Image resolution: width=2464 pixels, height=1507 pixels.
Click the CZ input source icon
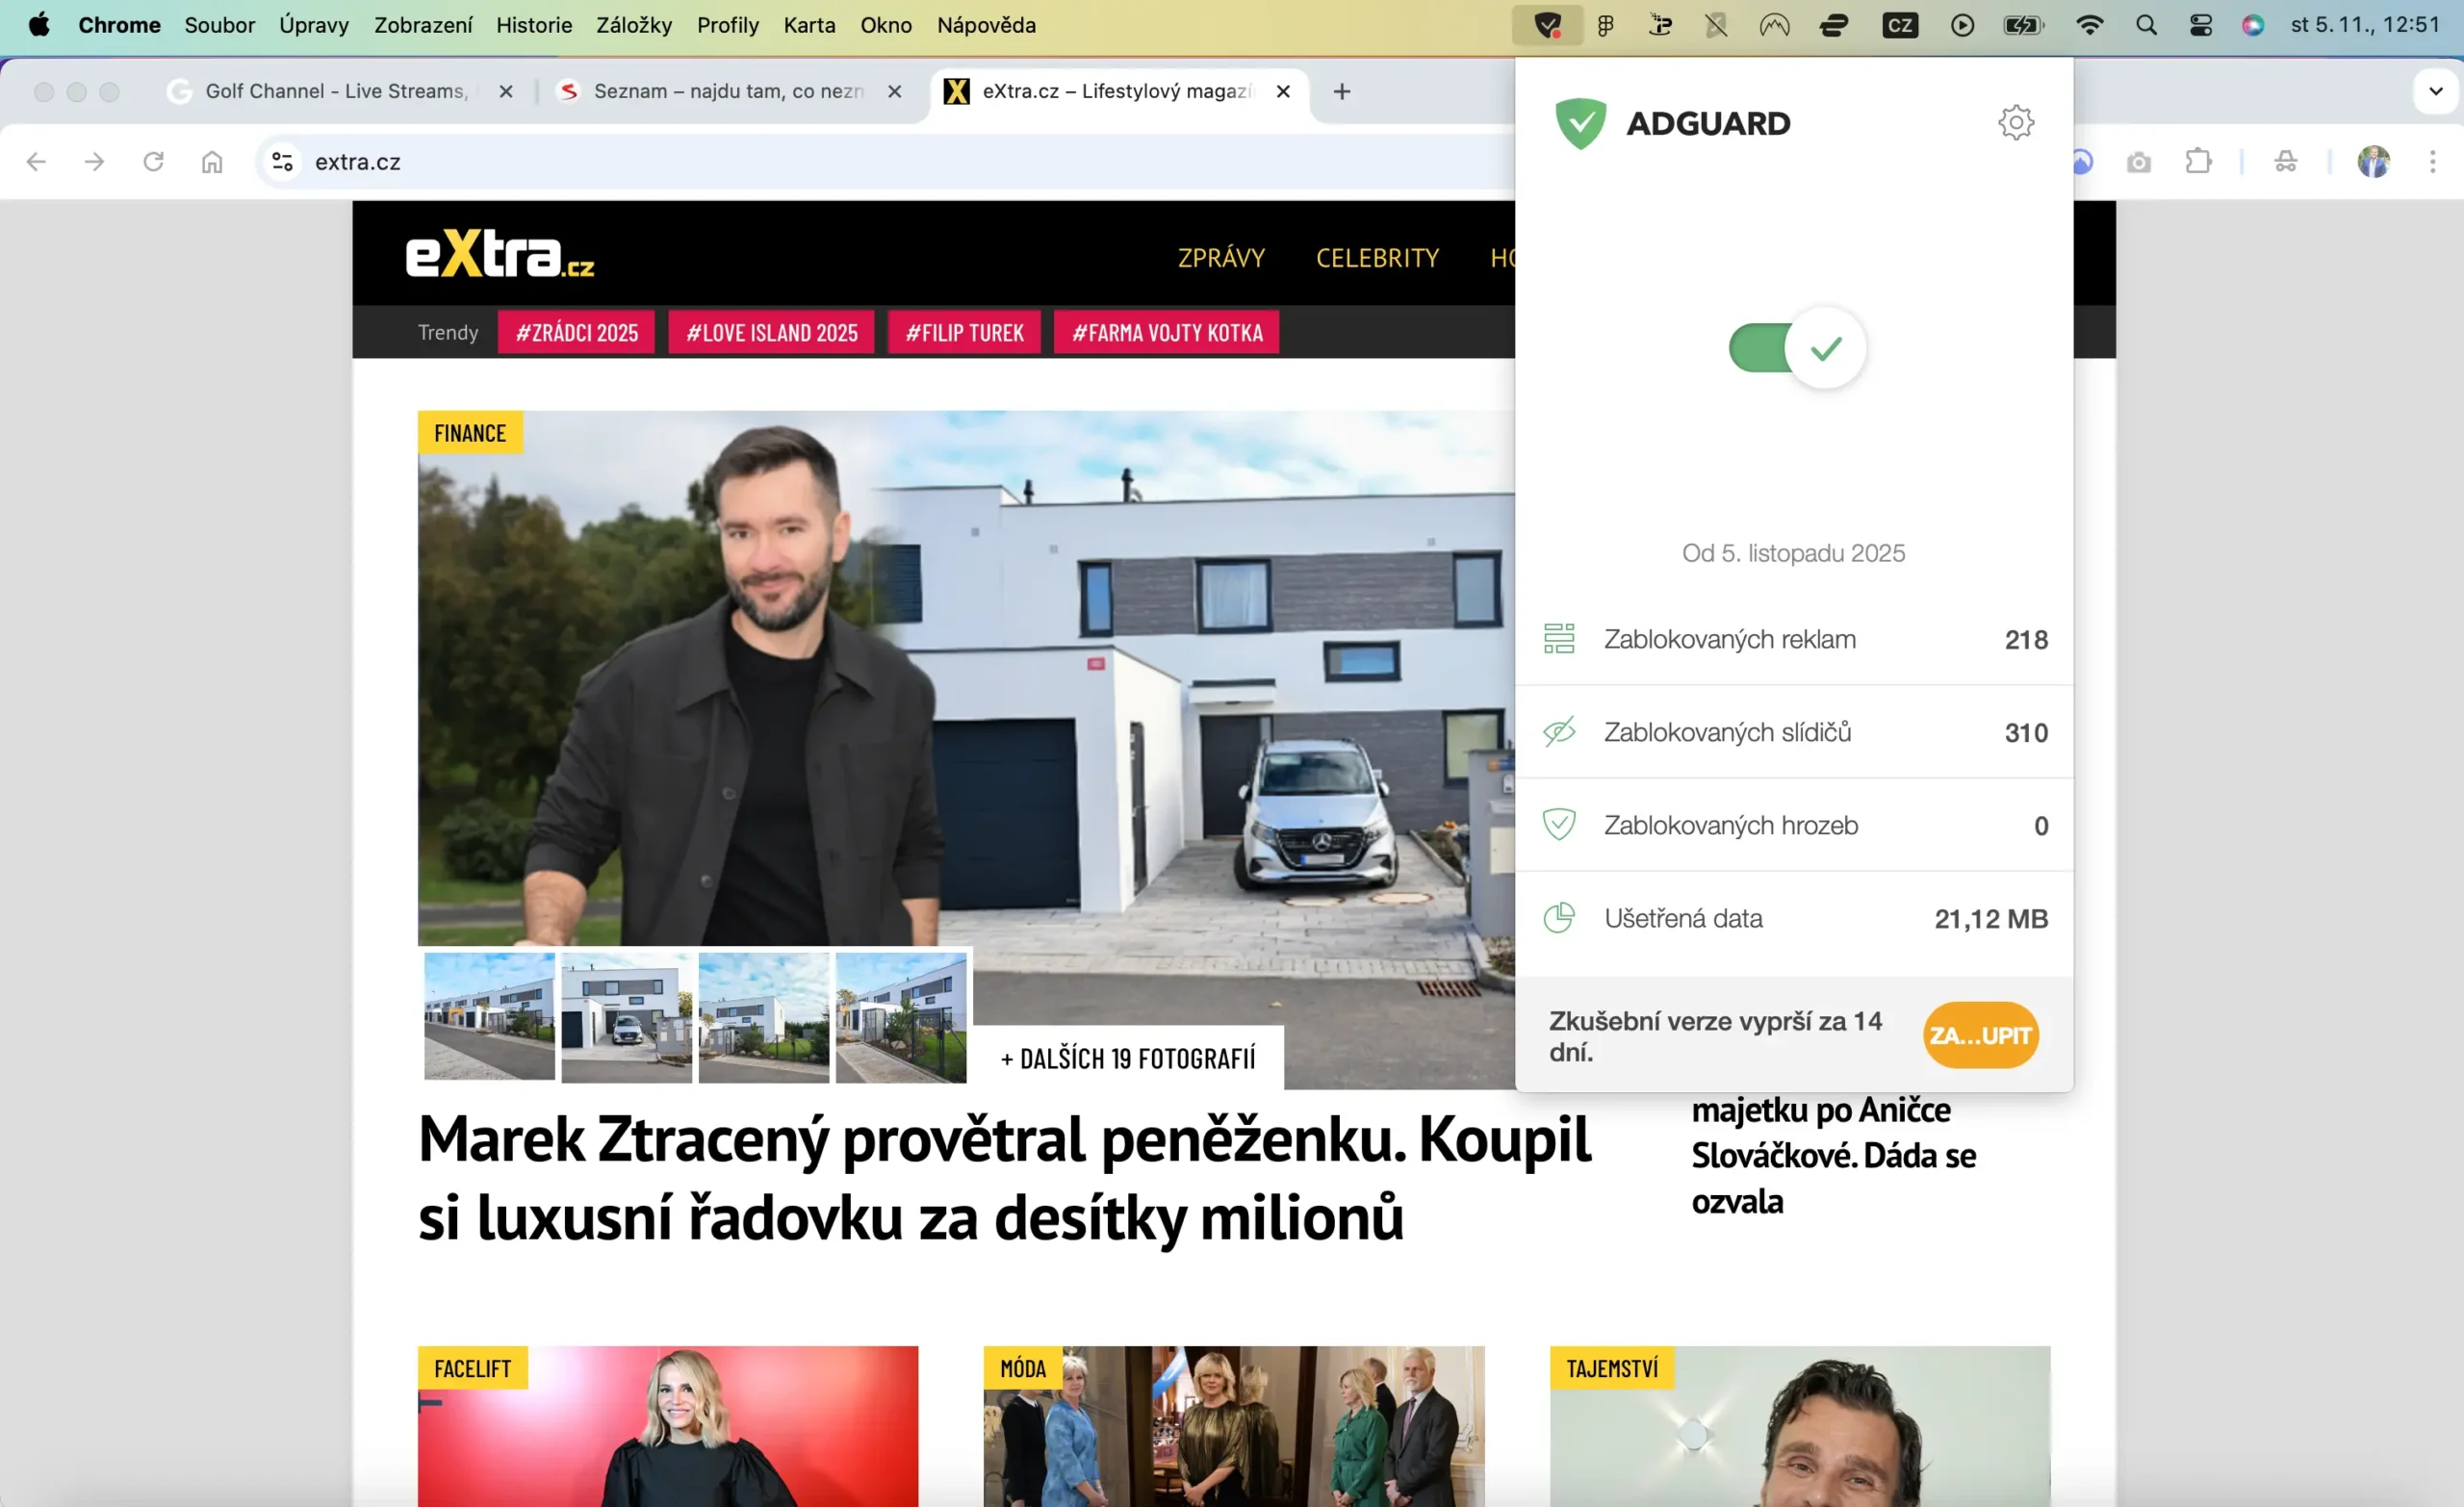[x=1900, y=25]
